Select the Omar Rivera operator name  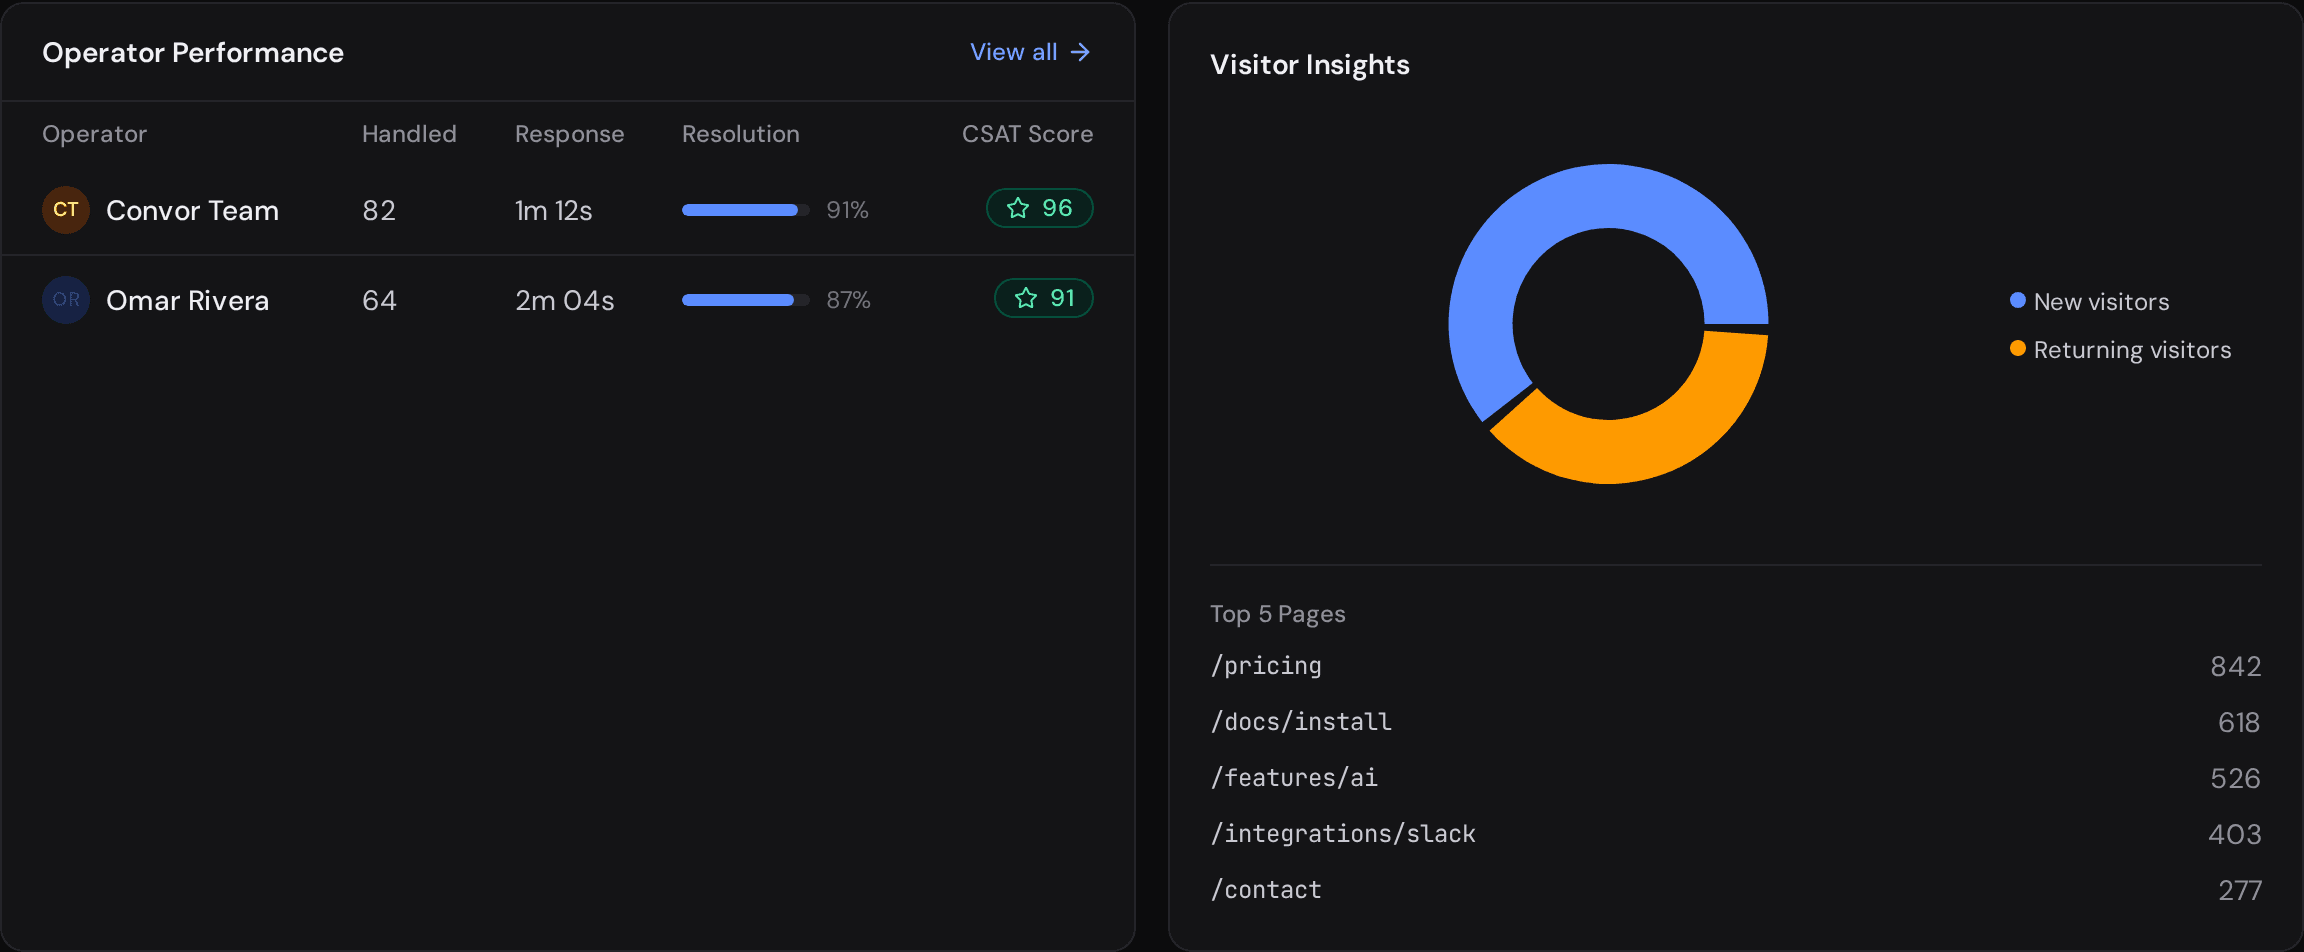187,301
